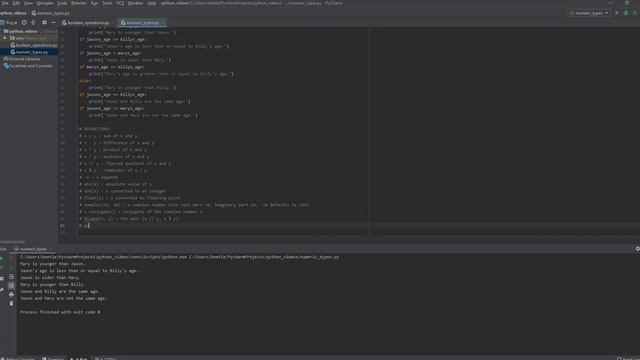Open the Python Console tool window
The width and height of the screenshot is (640, 360).
click(18, 358)
